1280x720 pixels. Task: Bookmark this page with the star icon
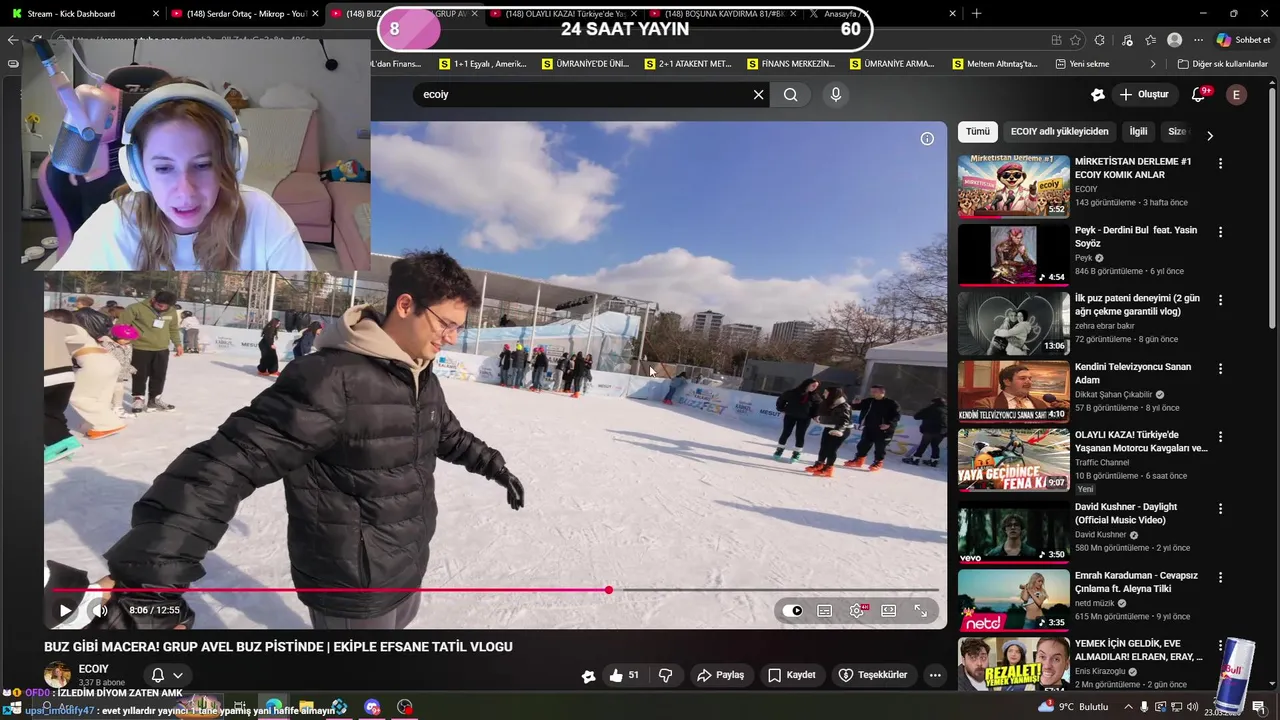coord(1076,40)
